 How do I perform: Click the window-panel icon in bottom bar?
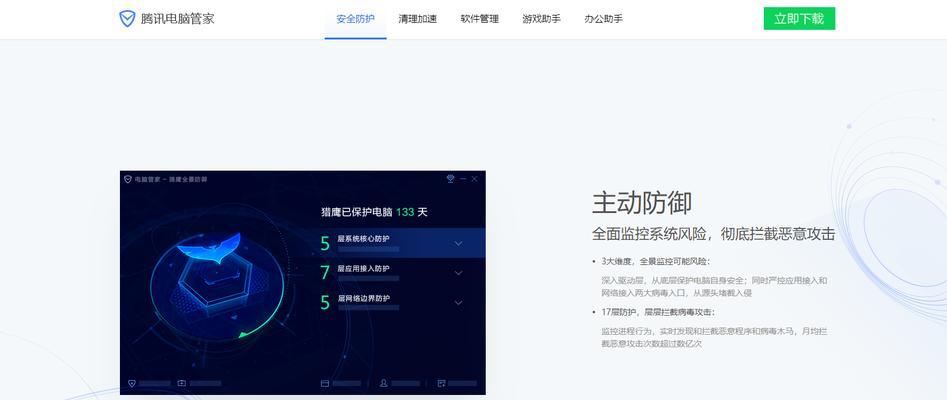(324, 383)
